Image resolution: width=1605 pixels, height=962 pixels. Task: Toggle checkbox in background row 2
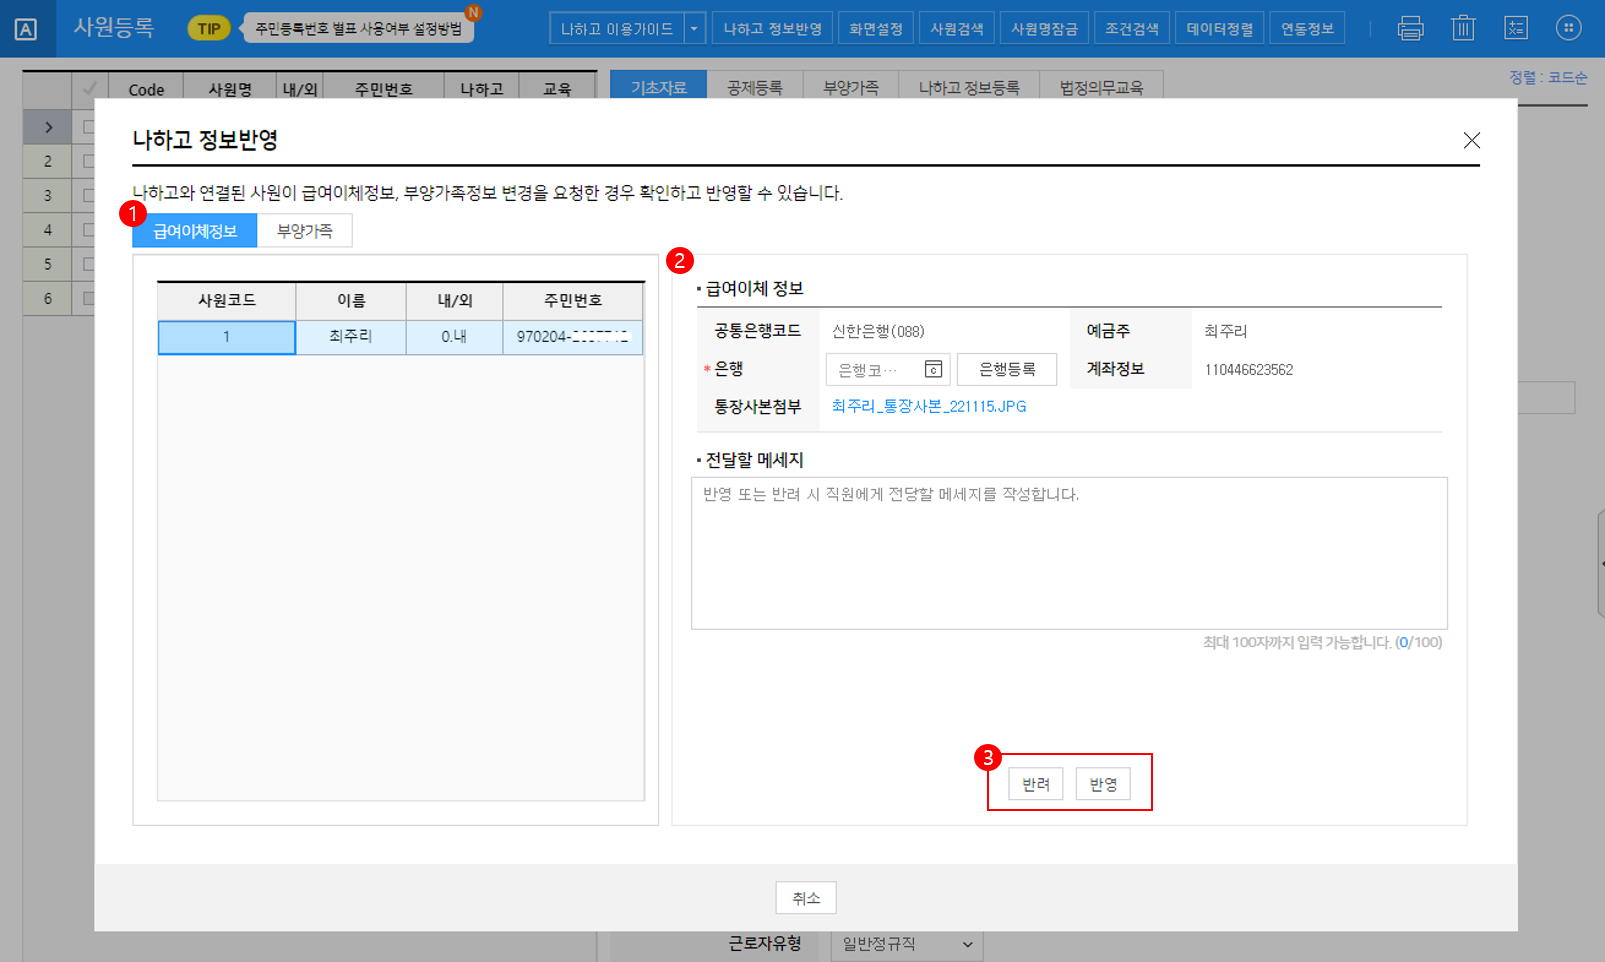(x=89, y=161)
